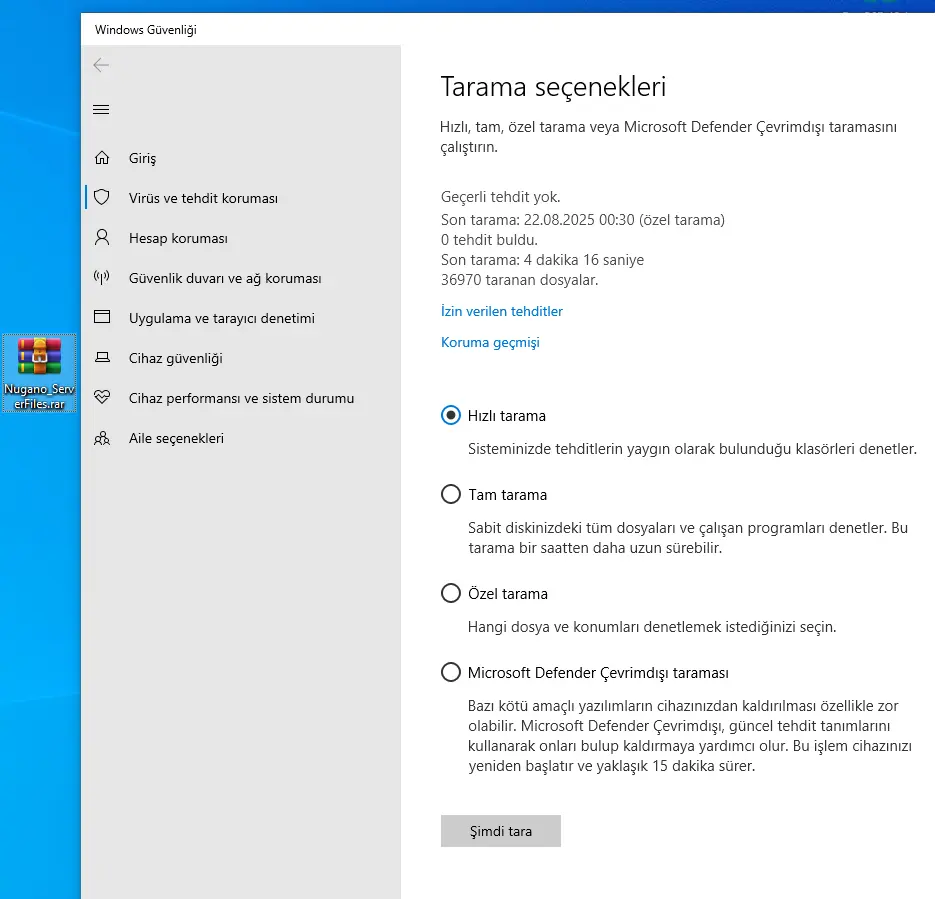Click the back arrow icon
The width and height of the screenshot is (935, 899).
click(x=101, y=65)
